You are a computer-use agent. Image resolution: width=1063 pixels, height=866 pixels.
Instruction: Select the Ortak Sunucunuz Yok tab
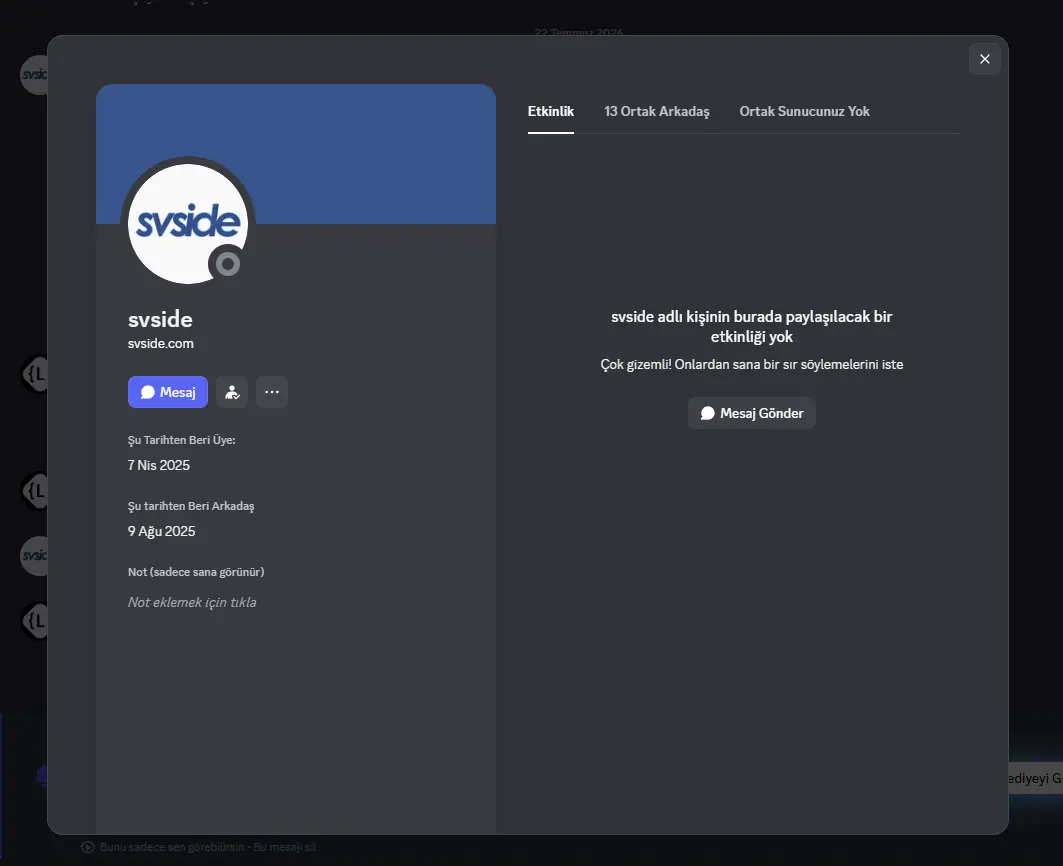click(x=804, y=111)
